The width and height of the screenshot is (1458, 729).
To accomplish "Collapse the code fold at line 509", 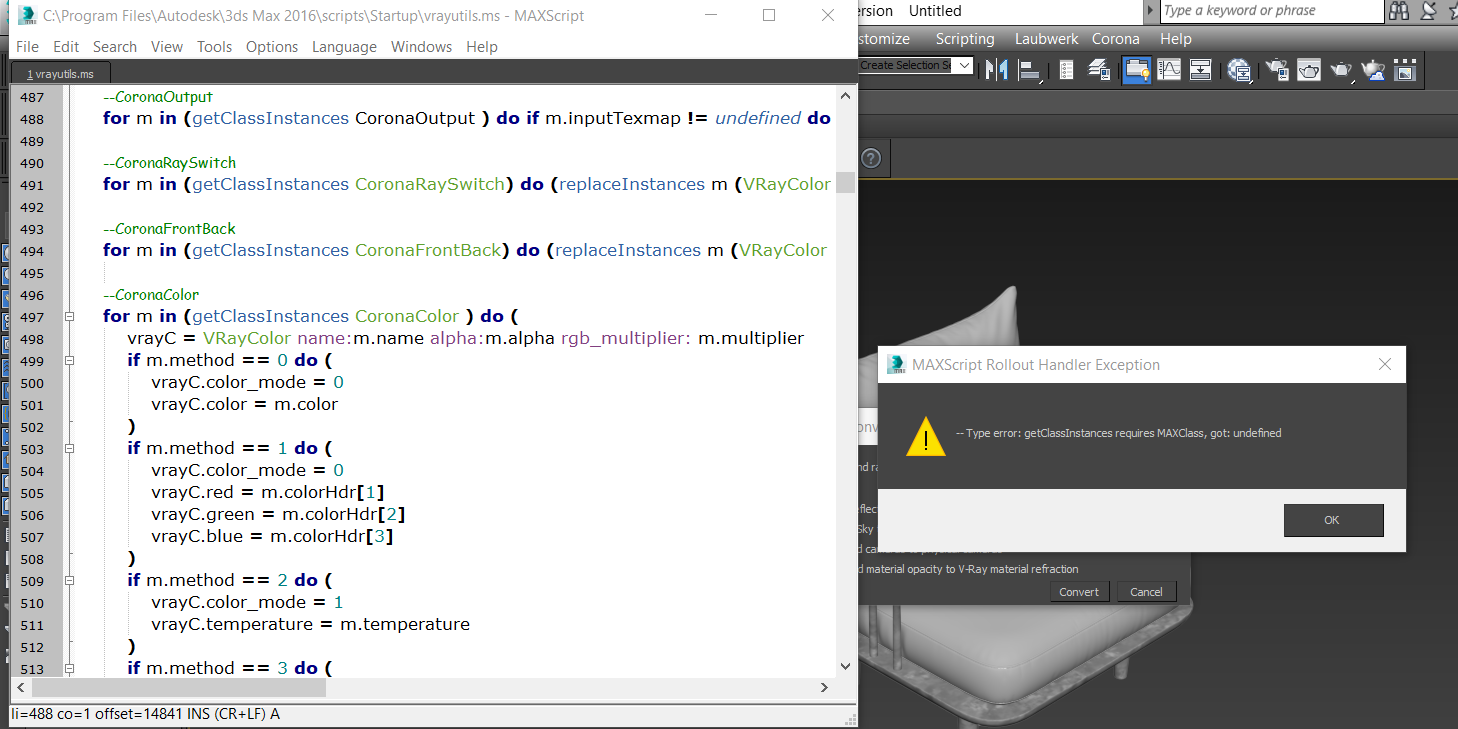I will coord(69,580).
